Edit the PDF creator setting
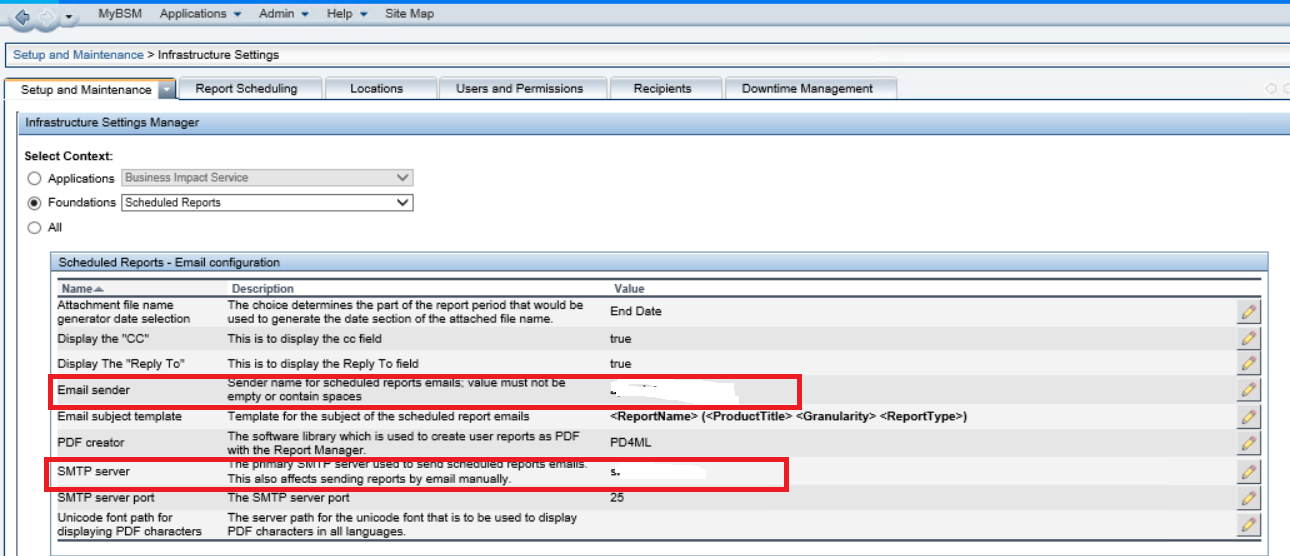 (1248, 443)
